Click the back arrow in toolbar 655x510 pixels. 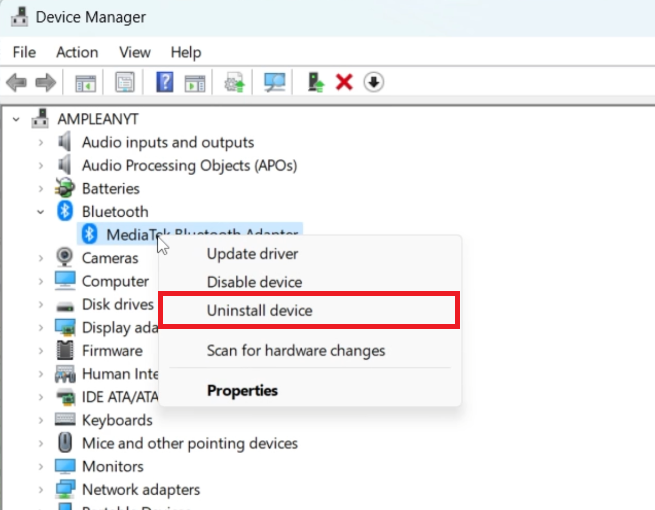tap(16, 82)
